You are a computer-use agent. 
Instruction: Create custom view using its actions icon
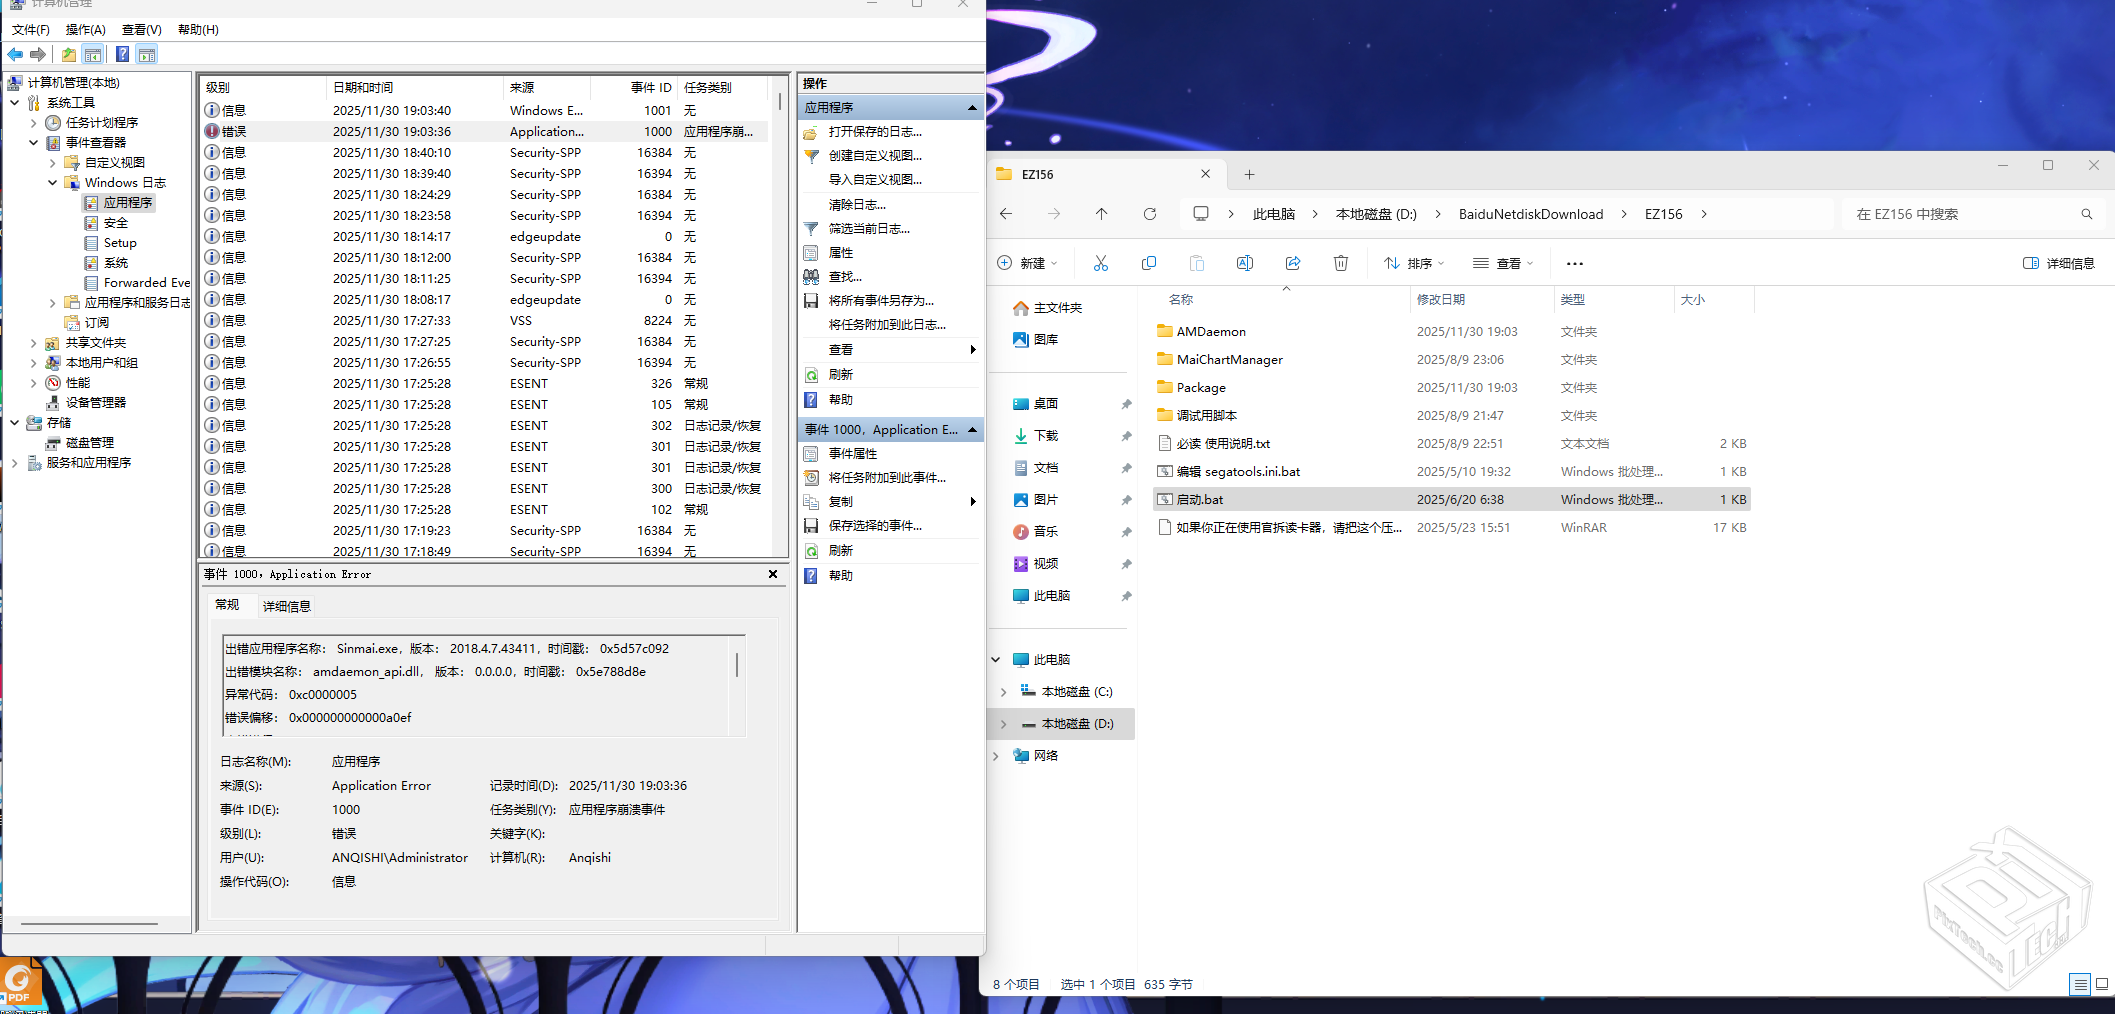coord(811,156)
